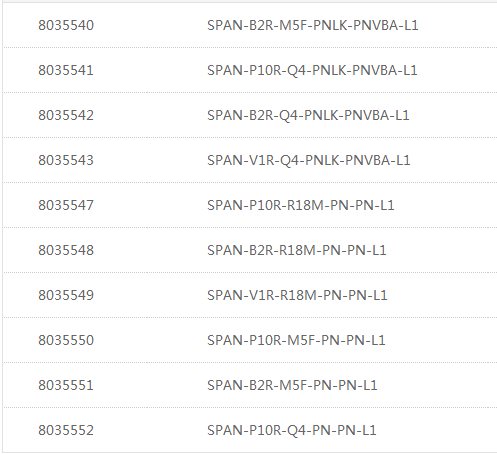This screenshot has width=497, height=454.
Task: Click SPAN-P10R-M5F-PN-PN-L1 entry
Action: point(296,340)
